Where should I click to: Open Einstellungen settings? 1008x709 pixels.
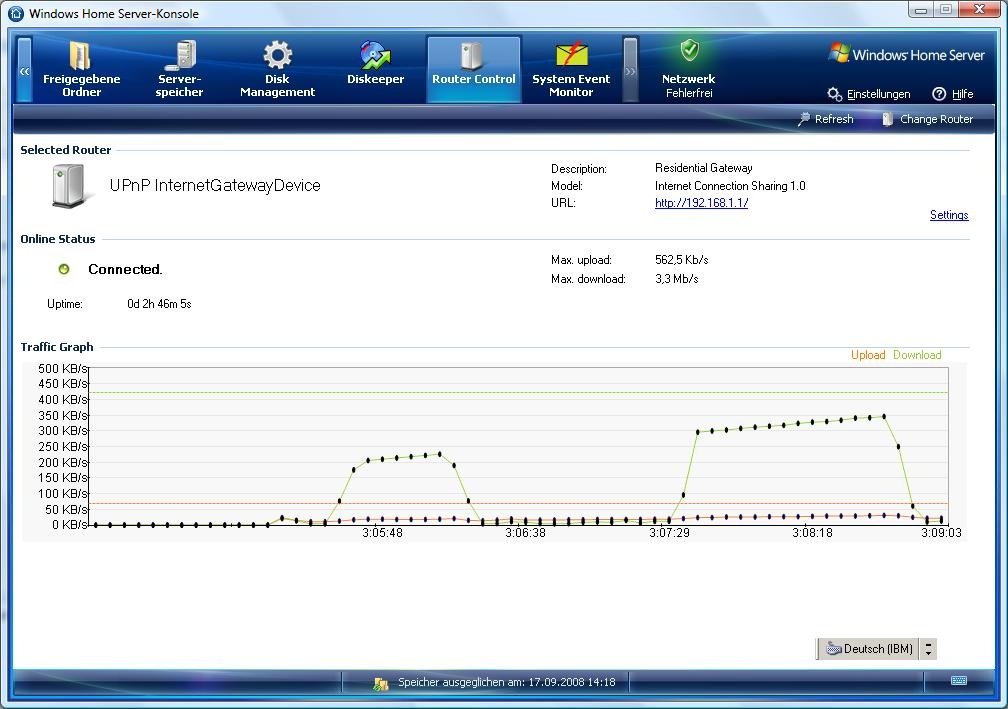pos(869,94)
